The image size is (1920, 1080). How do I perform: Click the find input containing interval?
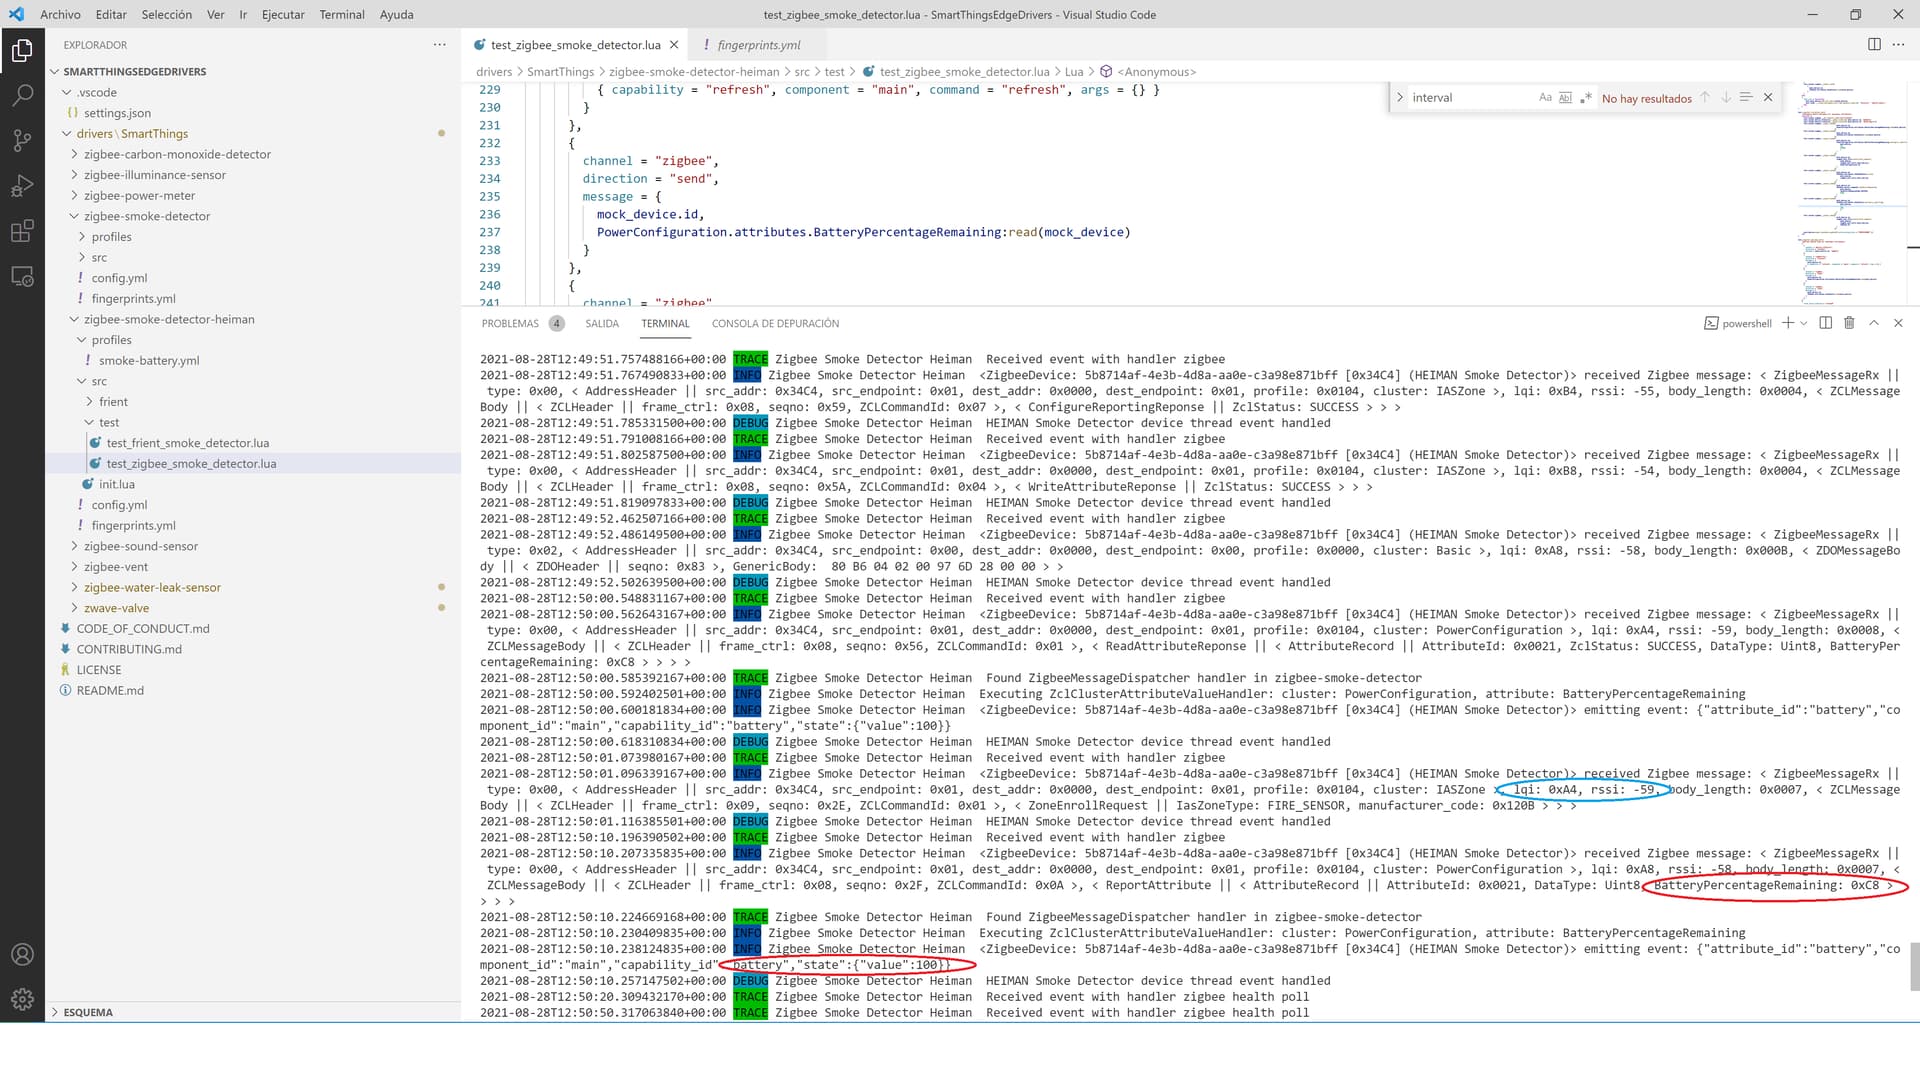[1470, 97]
